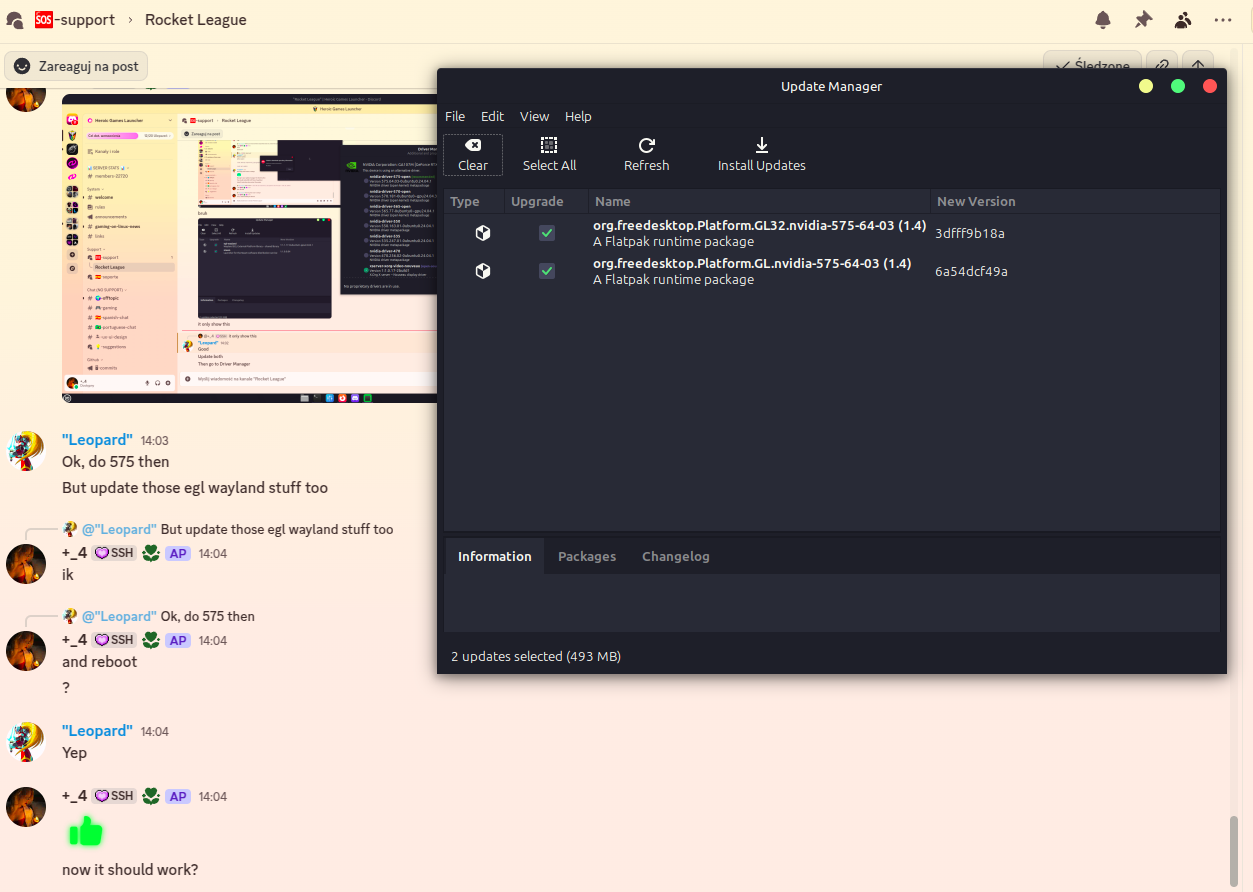Click +_4 avatar on the 'ik' message
Viewport: 1253px width, 892px height.
coord(26,564)
